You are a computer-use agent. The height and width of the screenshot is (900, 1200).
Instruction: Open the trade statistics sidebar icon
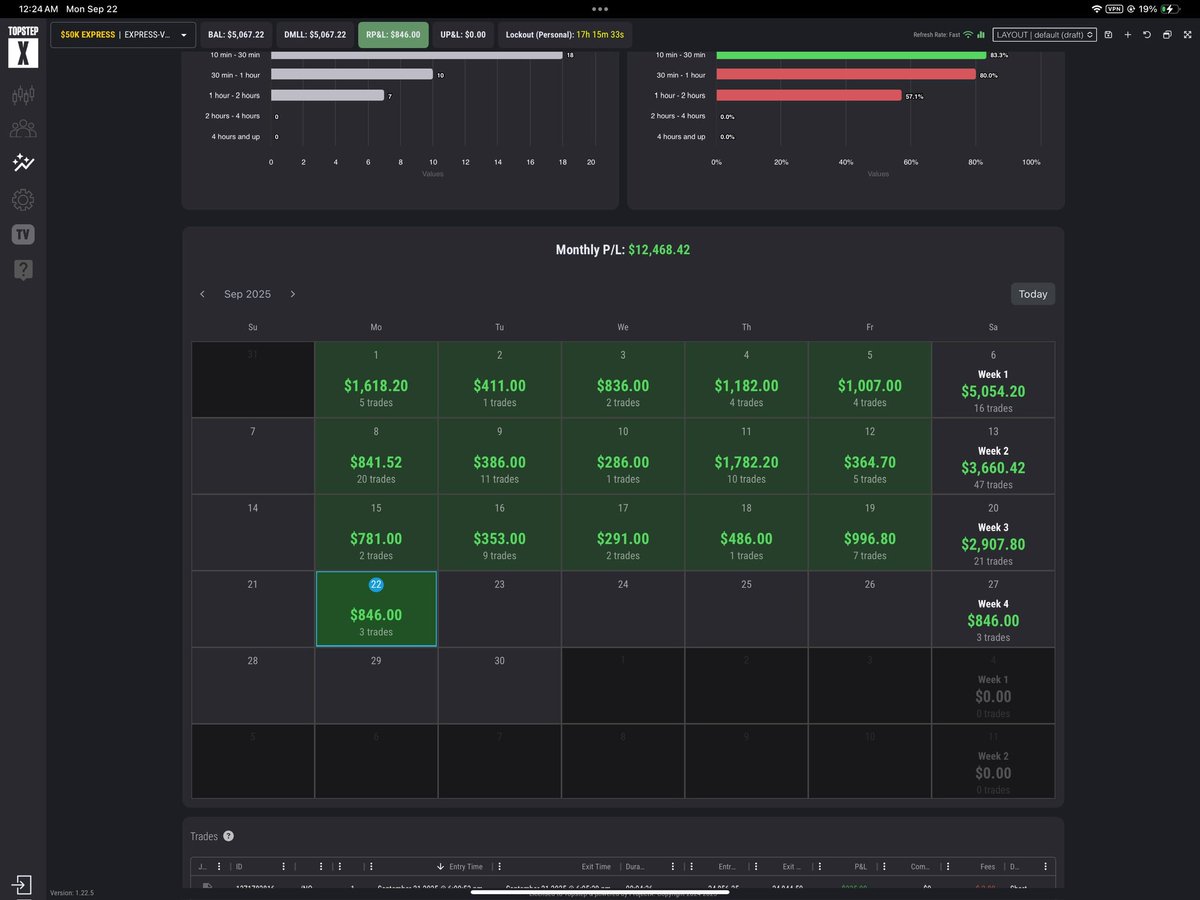point(23,163)
